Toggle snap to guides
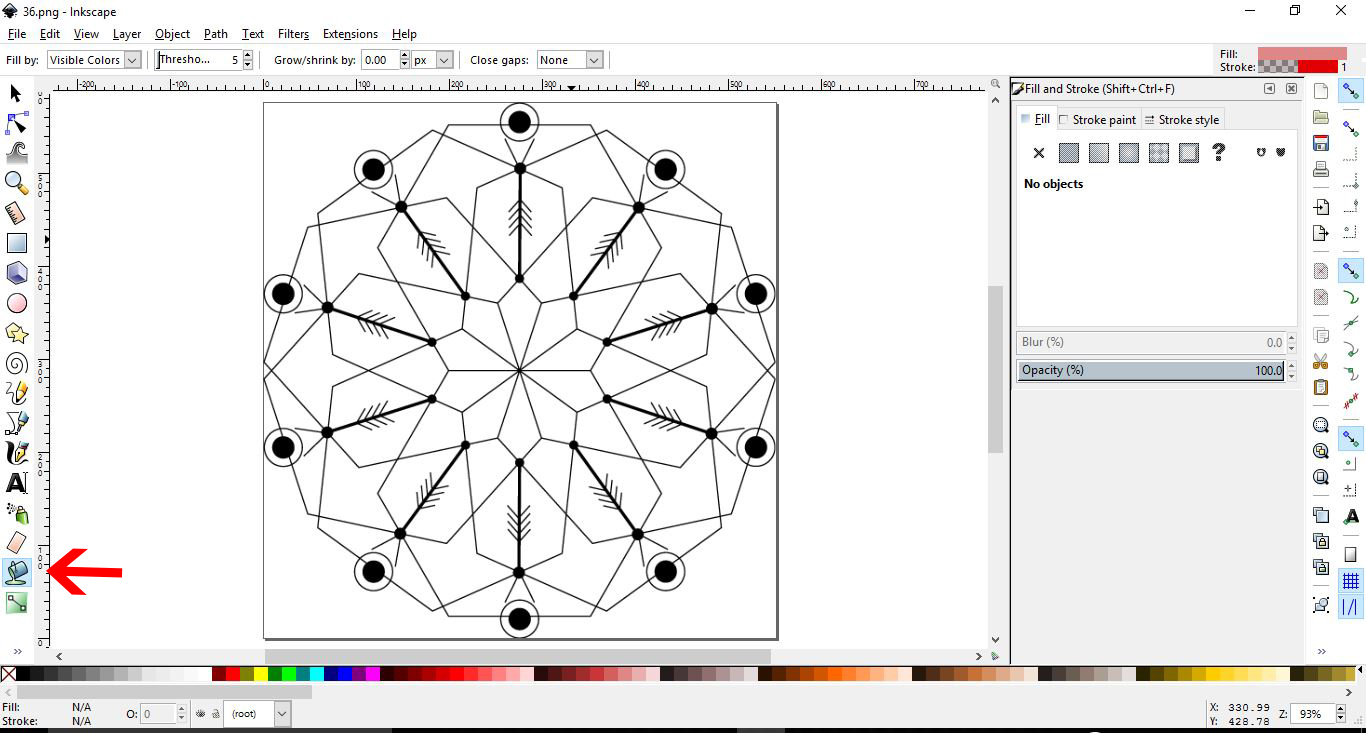This screenshot has width=1366, height=733. pos(1351,607)
